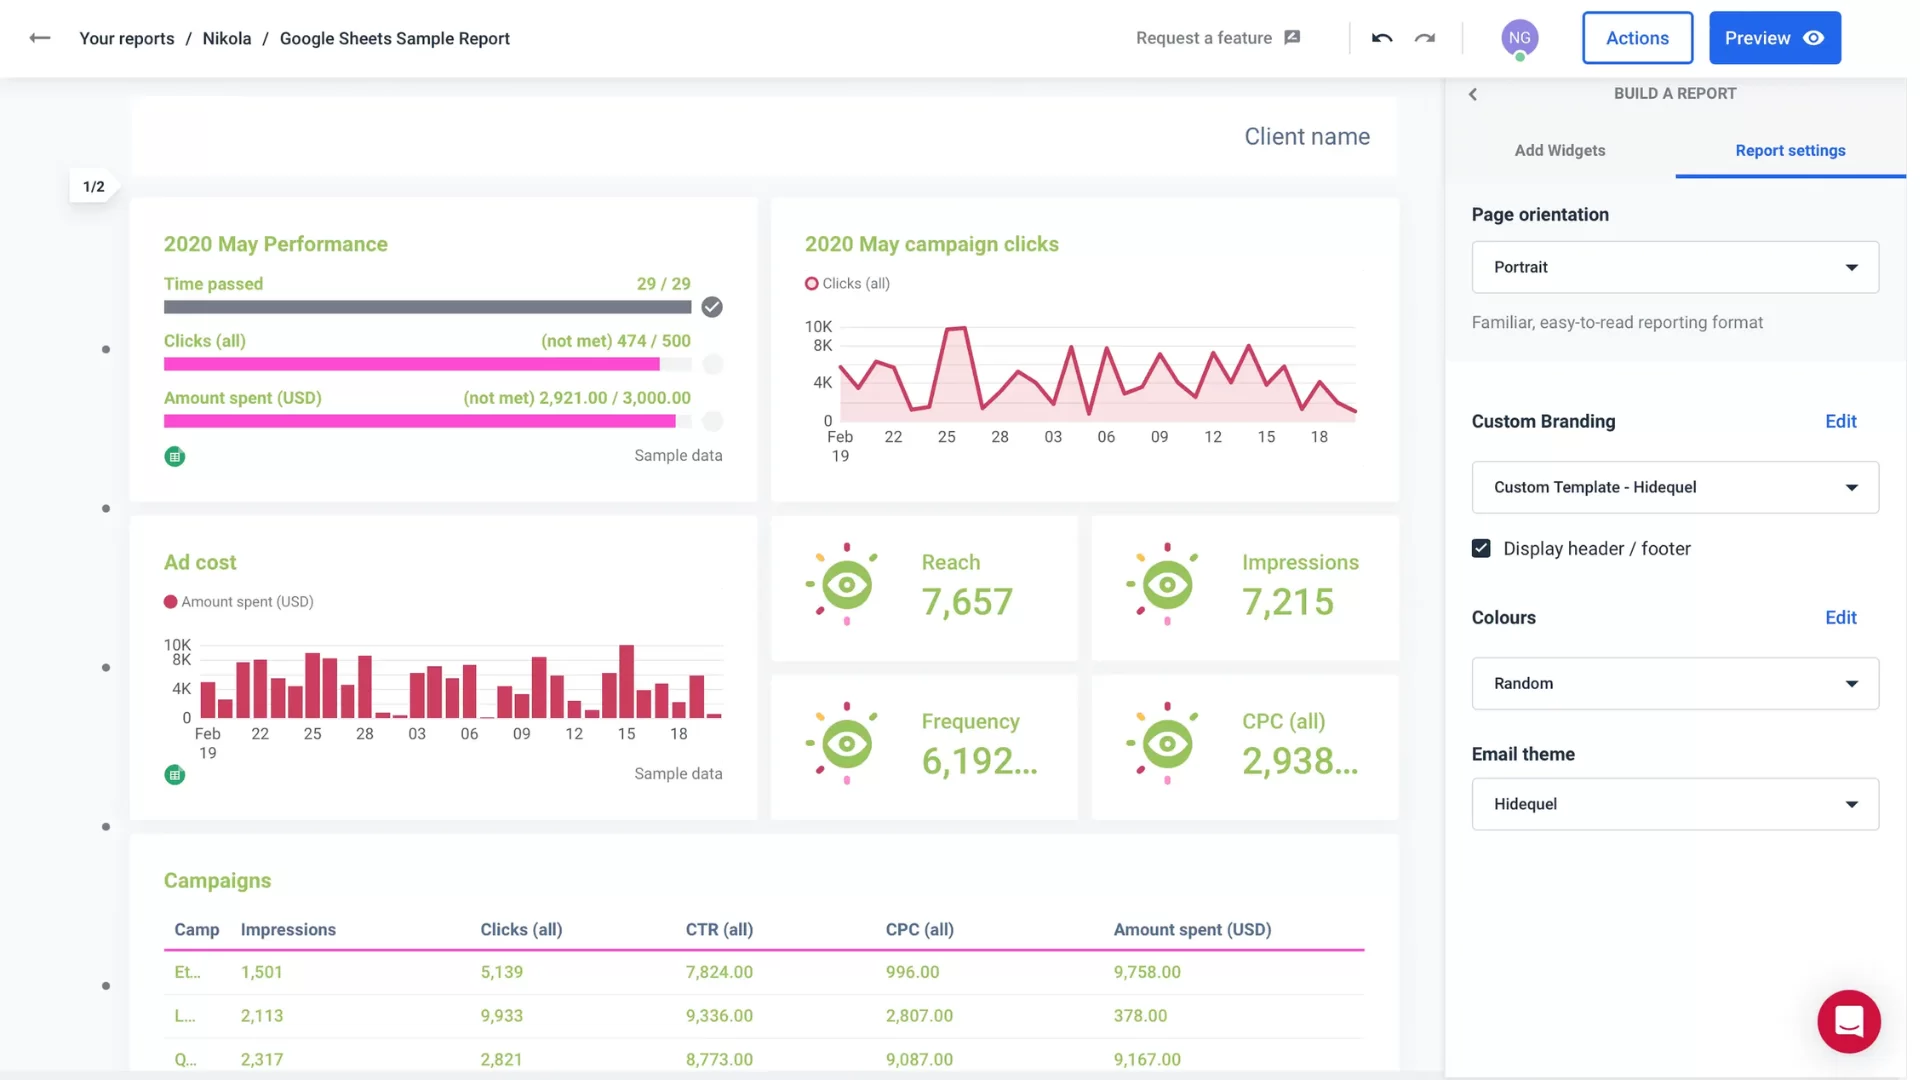The image size is (1920, 1080).
Task: Click the checkmark circle next to Time passed
Action: coord(712,307)
